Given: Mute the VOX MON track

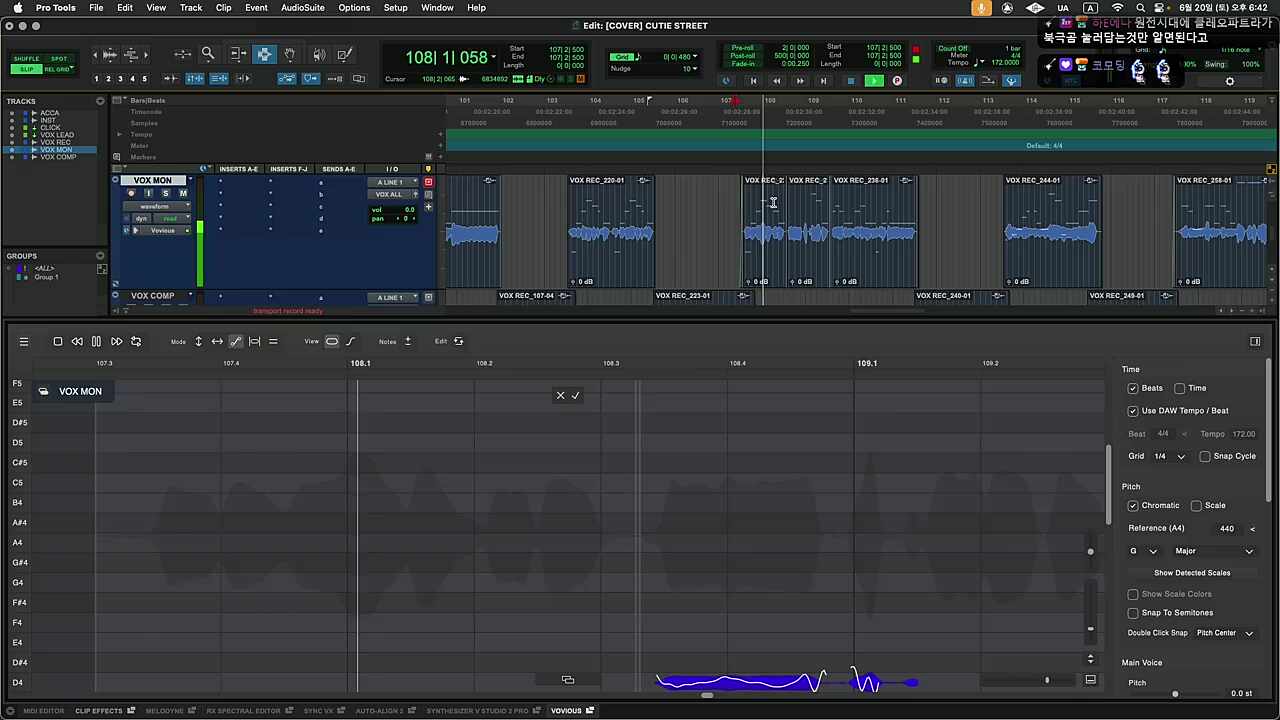Looking at the screenshot, I should (182, 193).
